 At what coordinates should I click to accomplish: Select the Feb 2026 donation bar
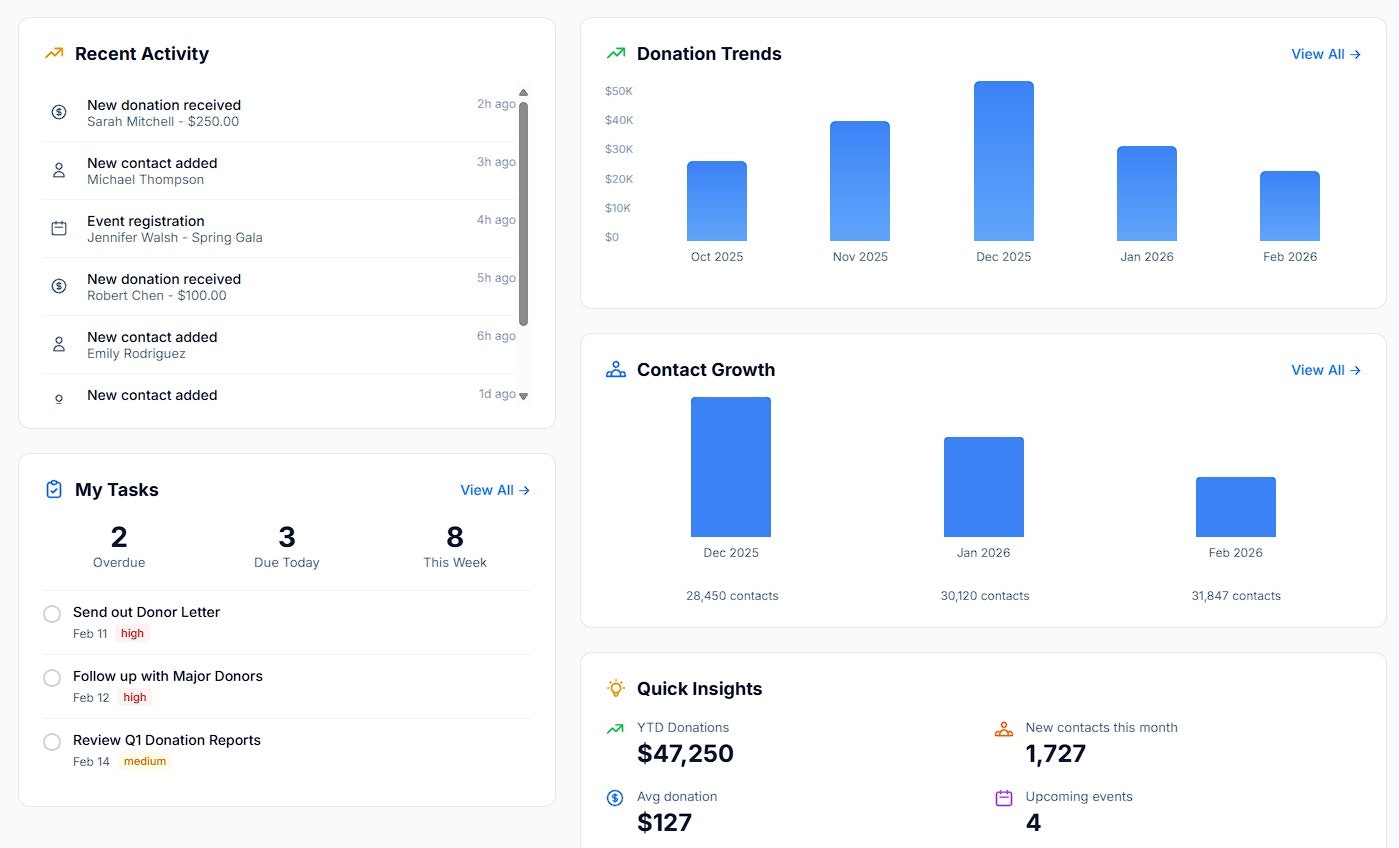click(x=1290, y=206)
